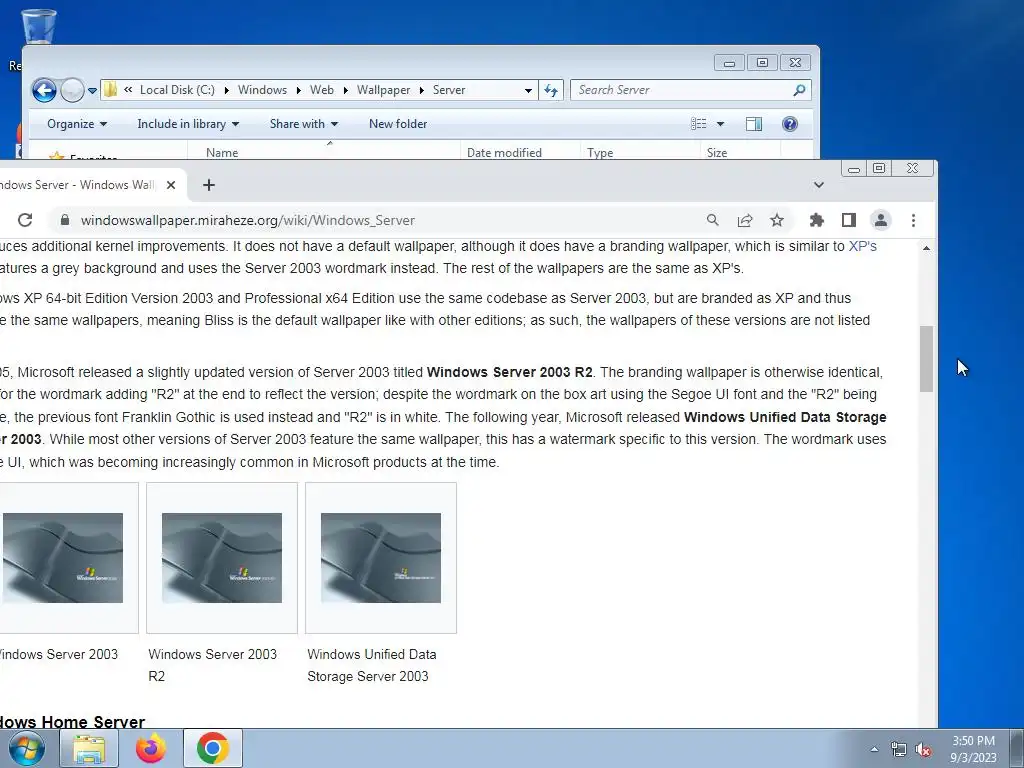Sort by the Type column header
Image resolution: width=1024 pixels, height=768 pixels.
click(639, 152)
